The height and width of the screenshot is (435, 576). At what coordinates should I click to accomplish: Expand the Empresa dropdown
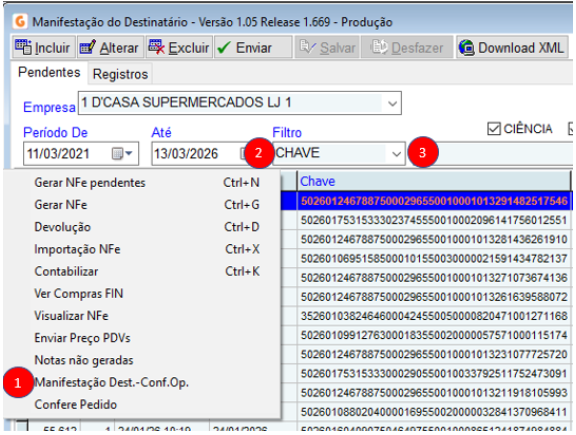pos(392,103)
